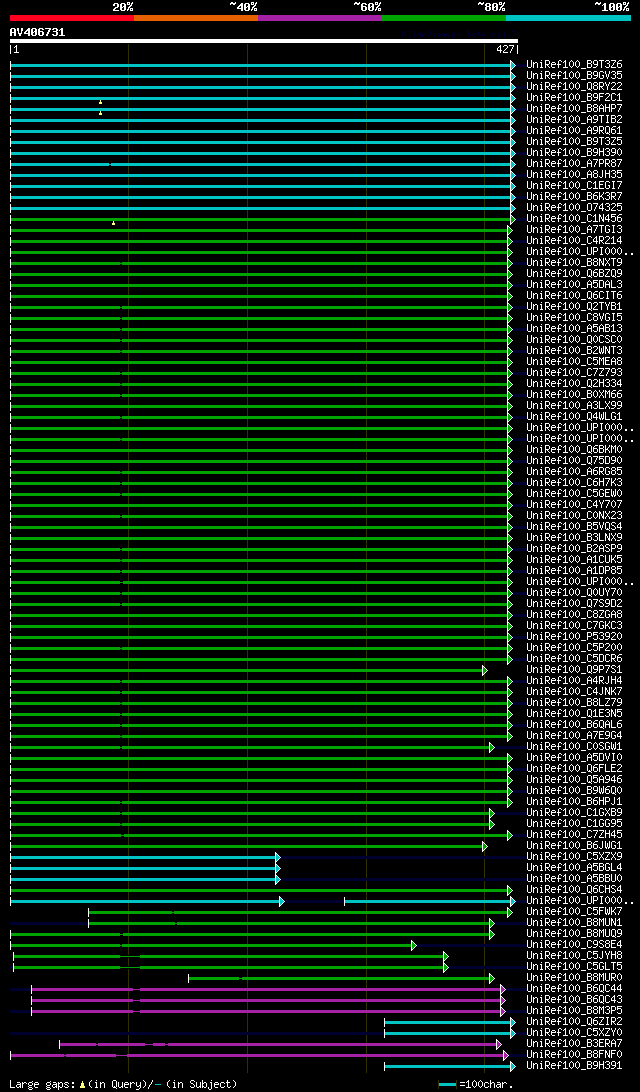Select the UniRef100_B6HPJ1 label
Screen dimensions: 640x1092
(x=575, y=802)
